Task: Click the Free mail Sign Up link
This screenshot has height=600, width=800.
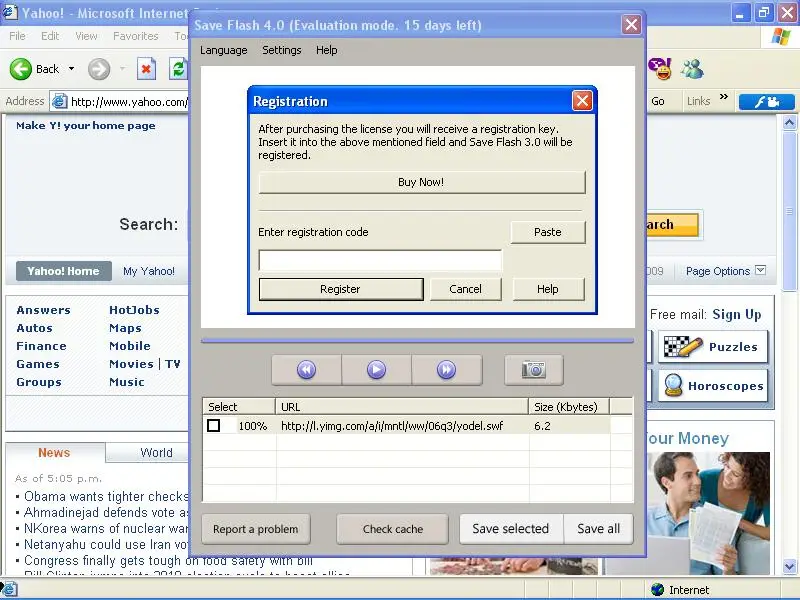Action: pyautogui.click(x=737, y=314)
